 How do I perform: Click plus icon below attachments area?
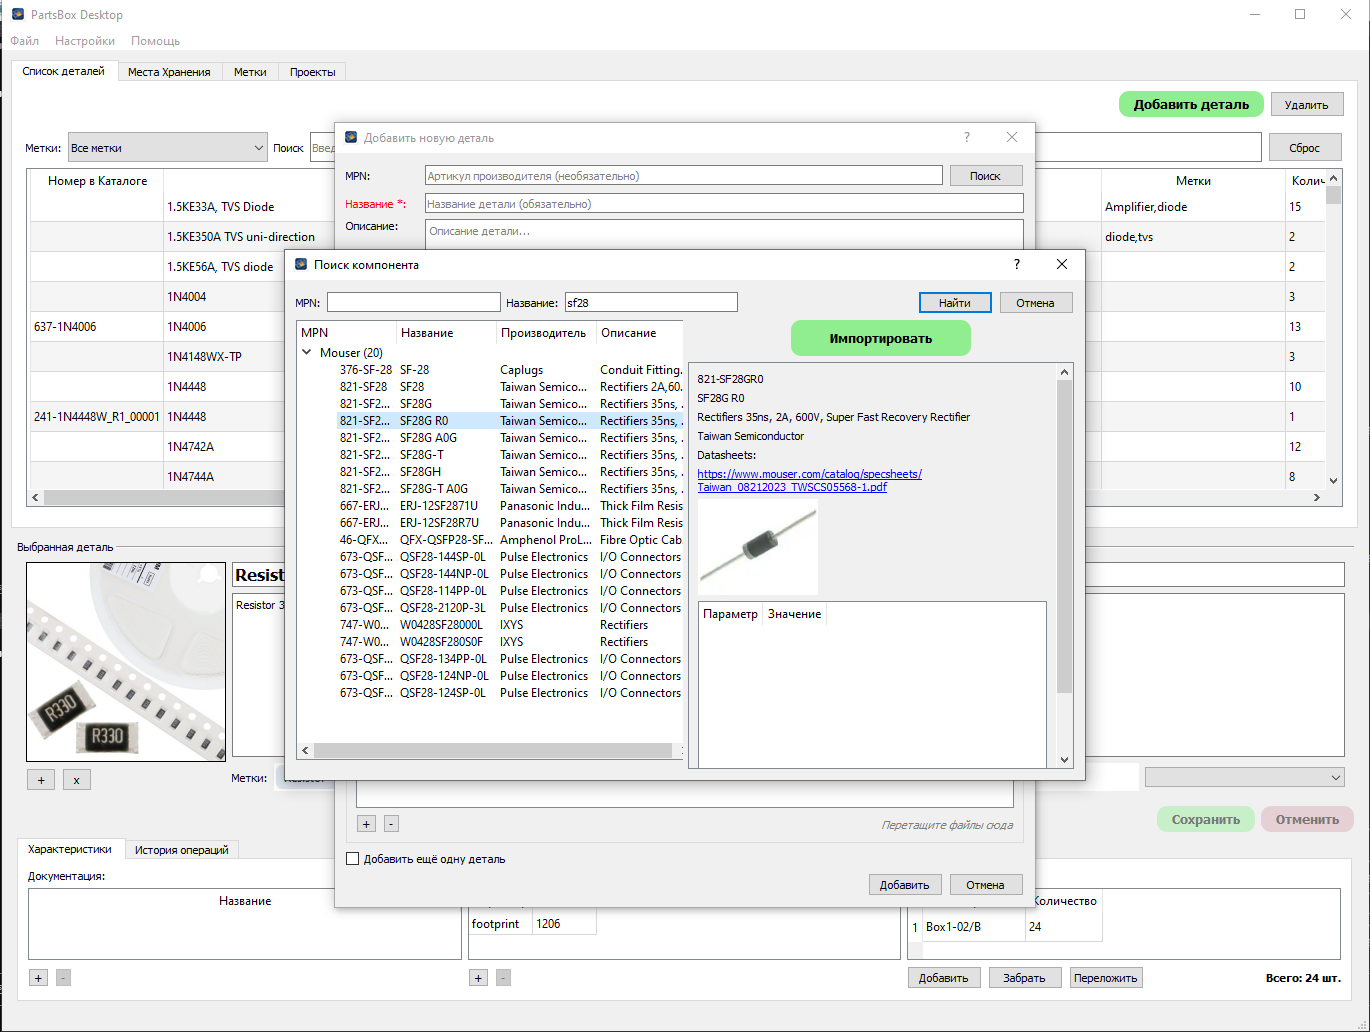pyautogui.click(x=366, y=824)
